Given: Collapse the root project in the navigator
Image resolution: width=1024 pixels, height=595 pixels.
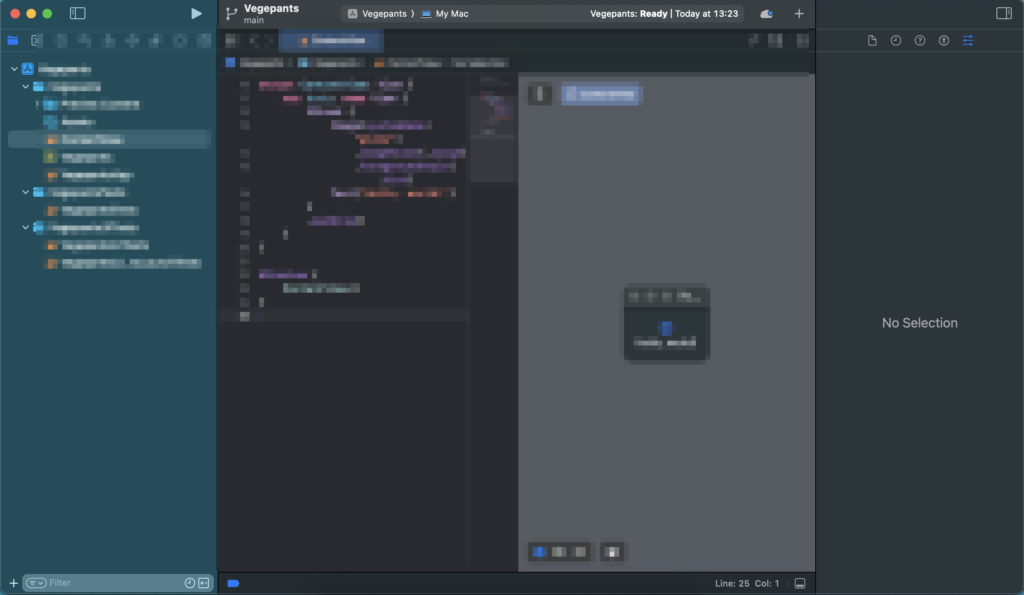Looking at the screenshot, I should click(14, 69).
